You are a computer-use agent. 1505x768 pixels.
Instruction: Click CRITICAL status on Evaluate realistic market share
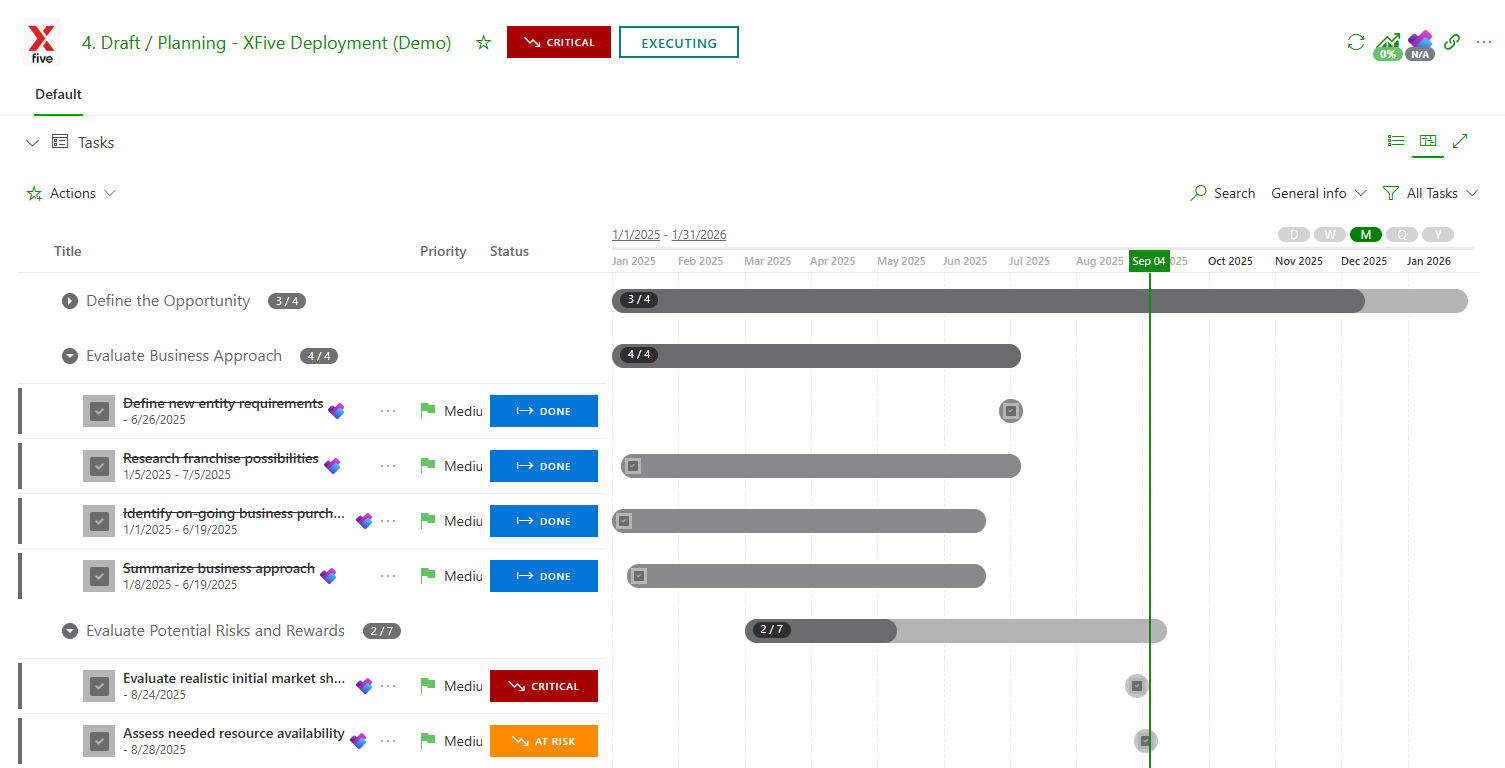coord(544,686)
